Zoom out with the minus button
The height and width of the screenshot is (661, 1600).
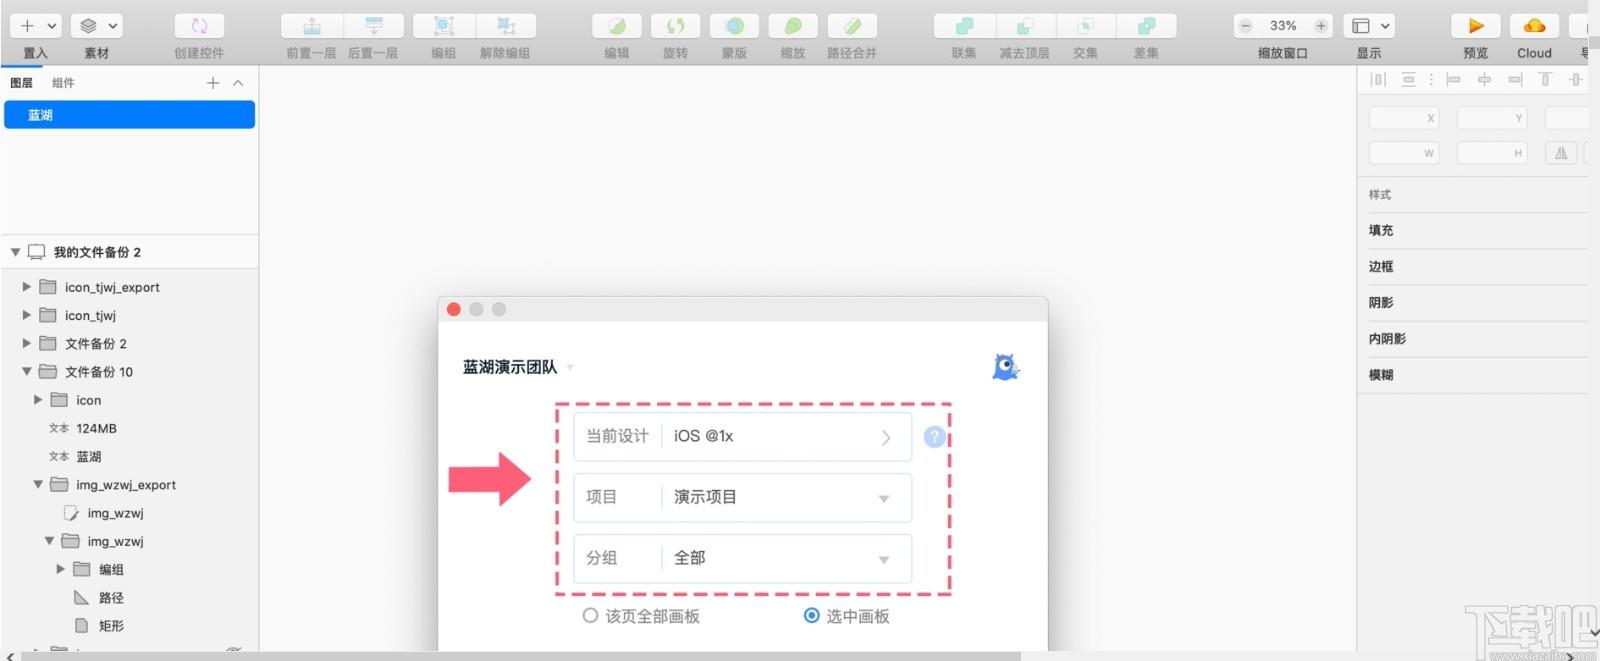coord(1246,26)
